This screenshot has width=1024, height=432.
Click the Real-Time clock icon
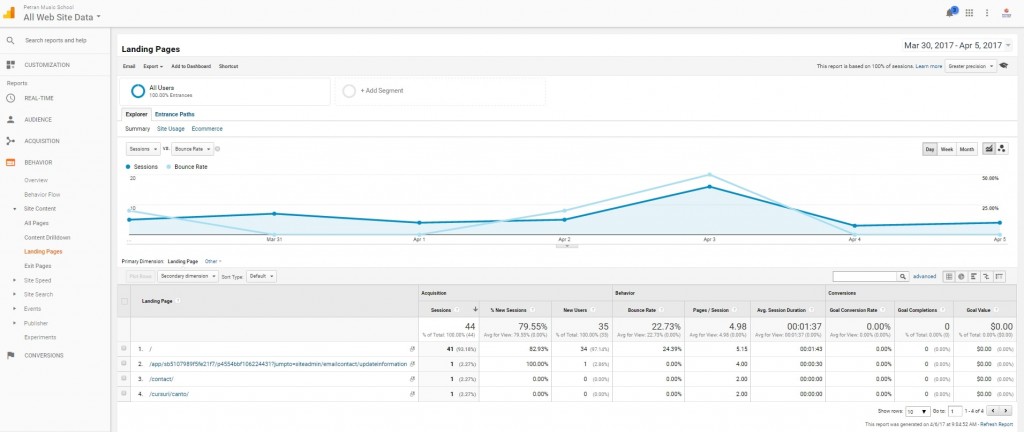coord(10,98)
